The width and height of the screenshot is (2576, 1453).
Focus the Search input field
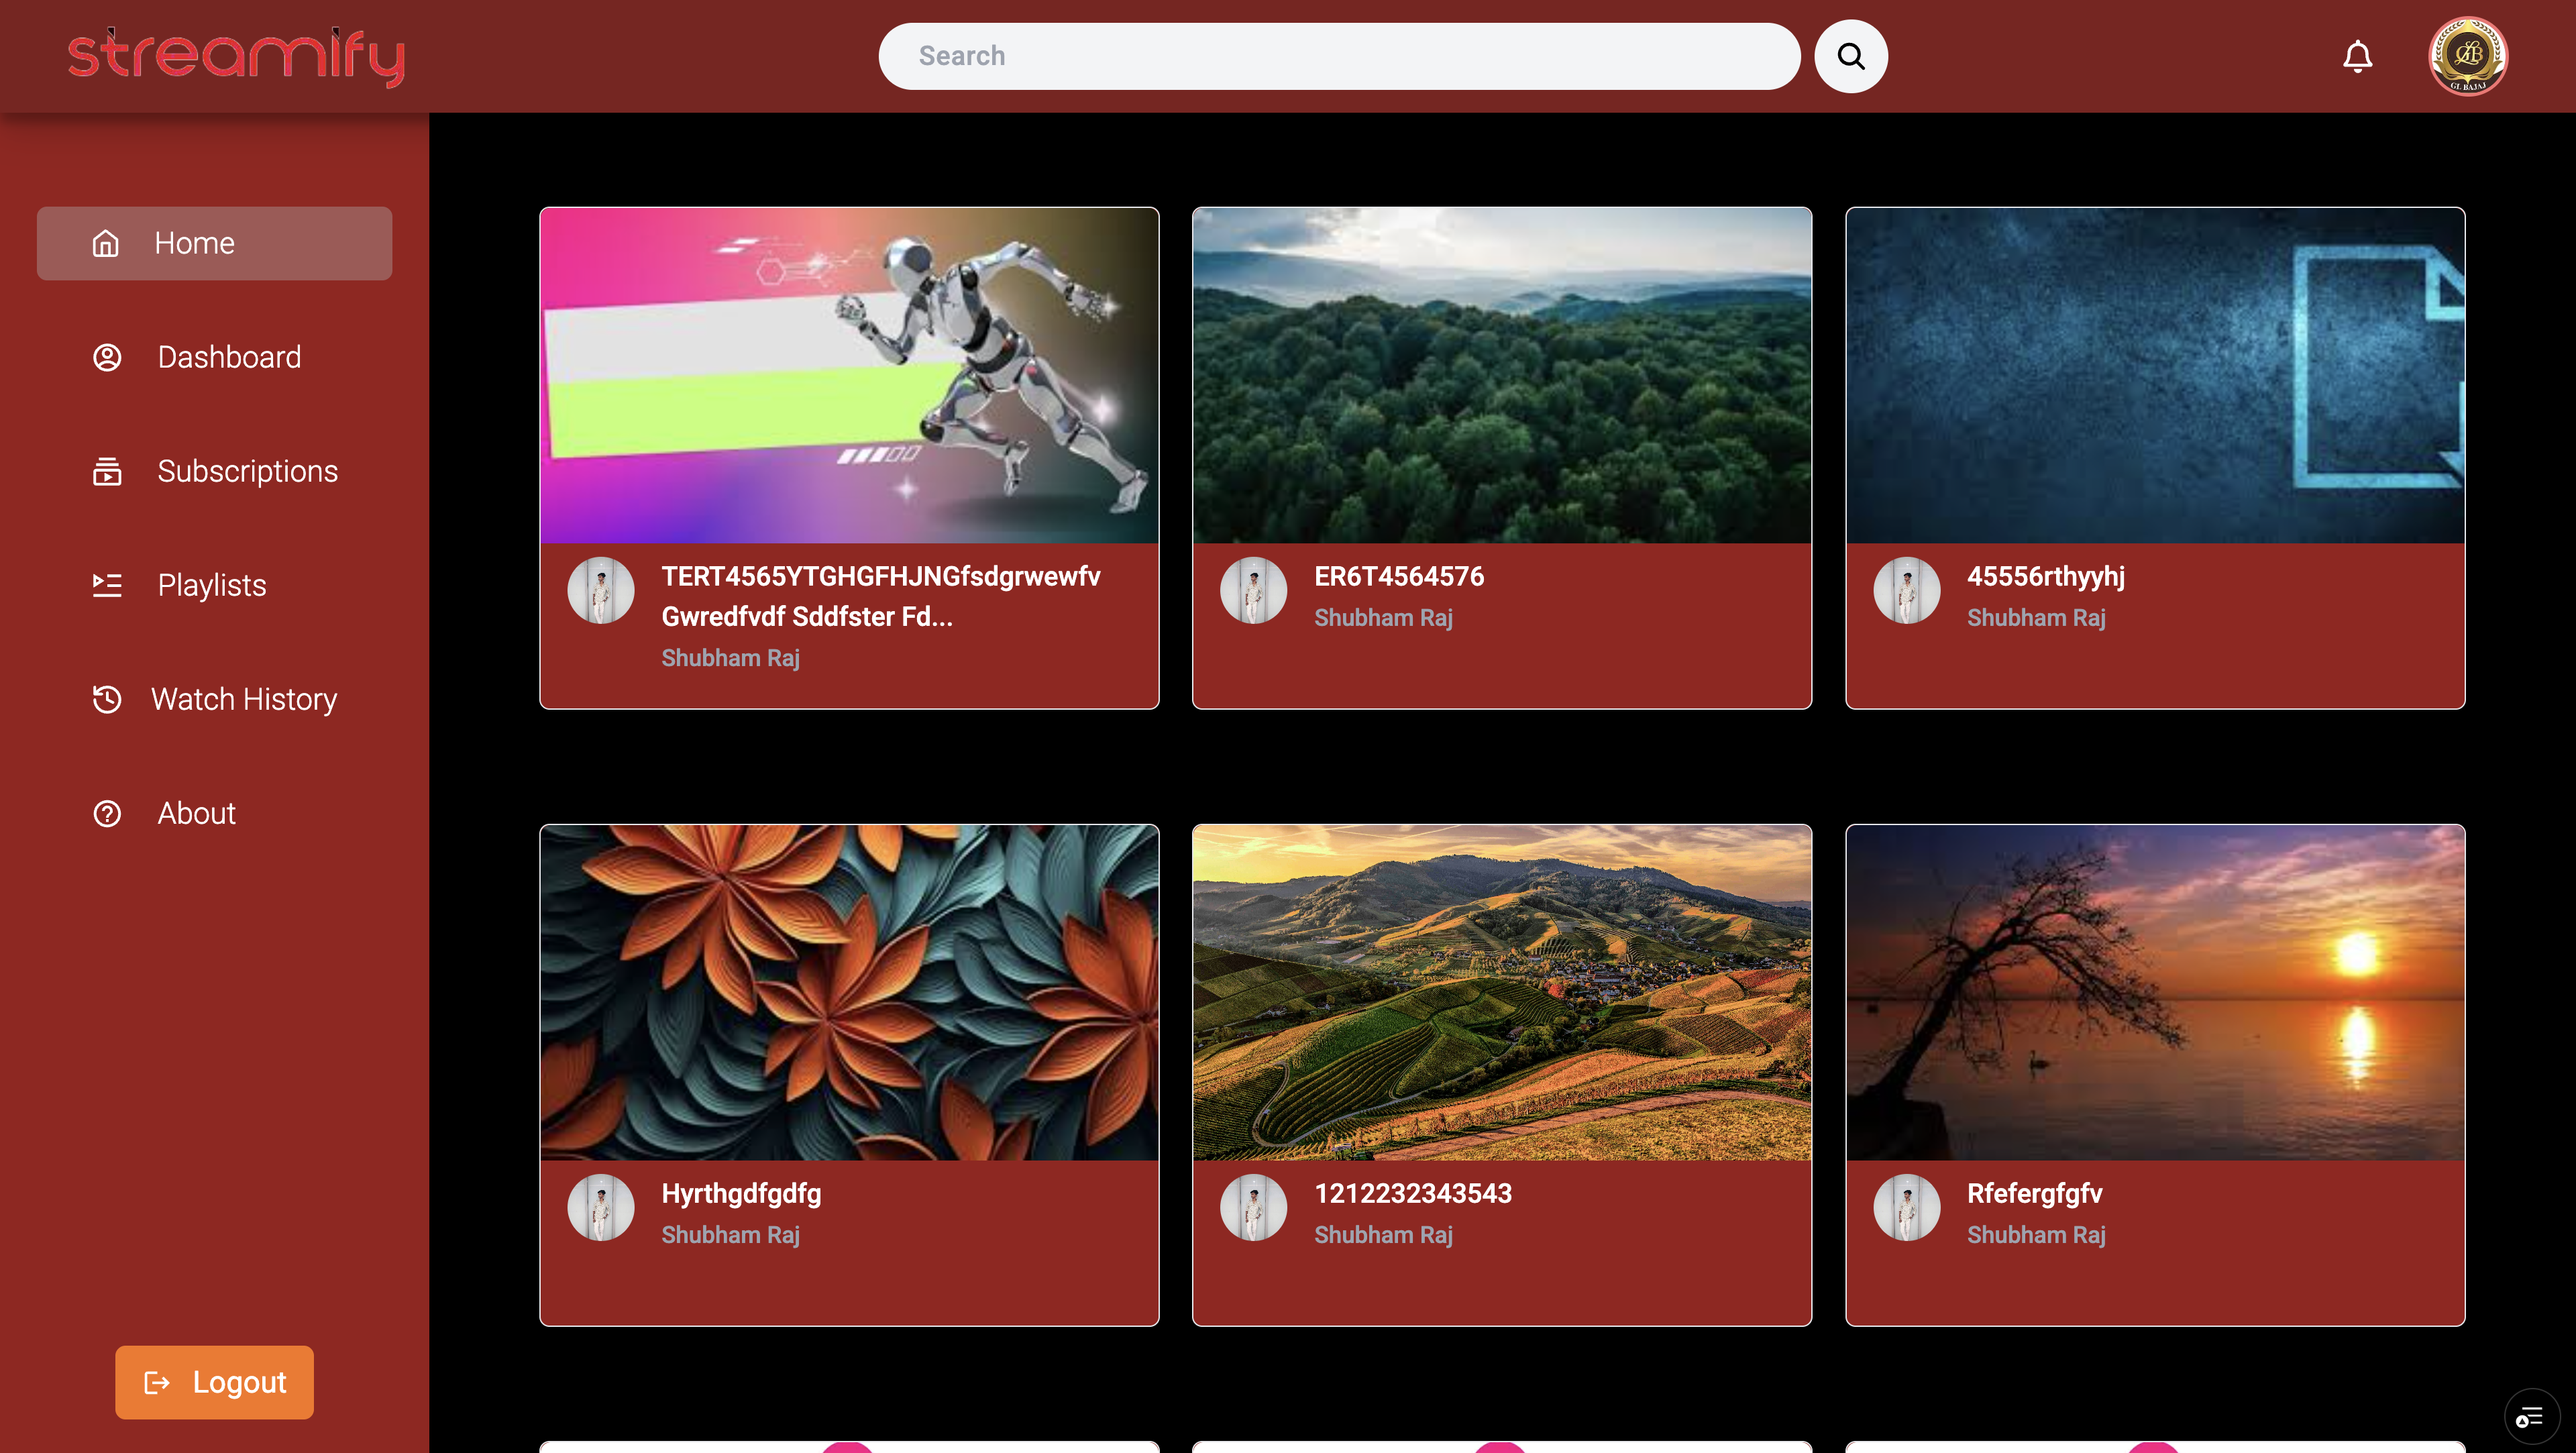point(1339,56)
